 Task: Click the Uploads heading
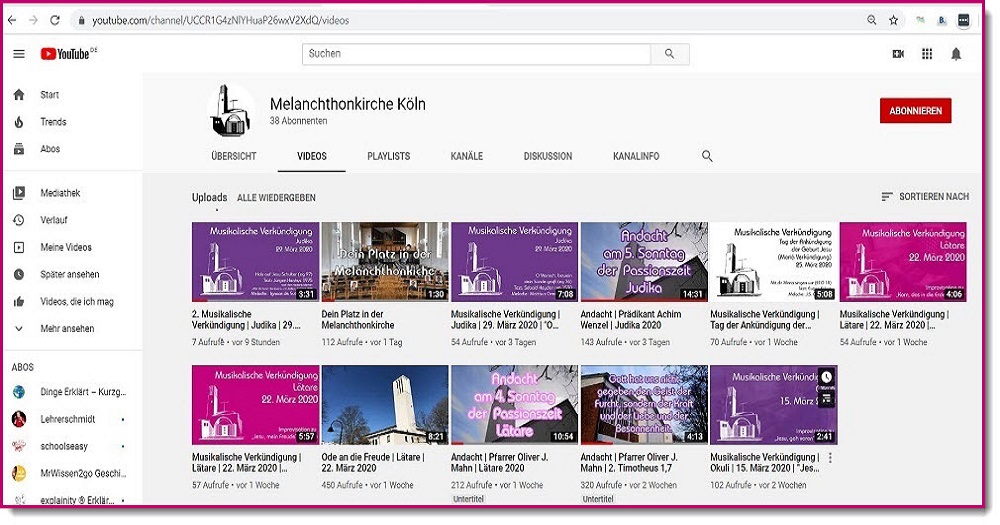209,198
